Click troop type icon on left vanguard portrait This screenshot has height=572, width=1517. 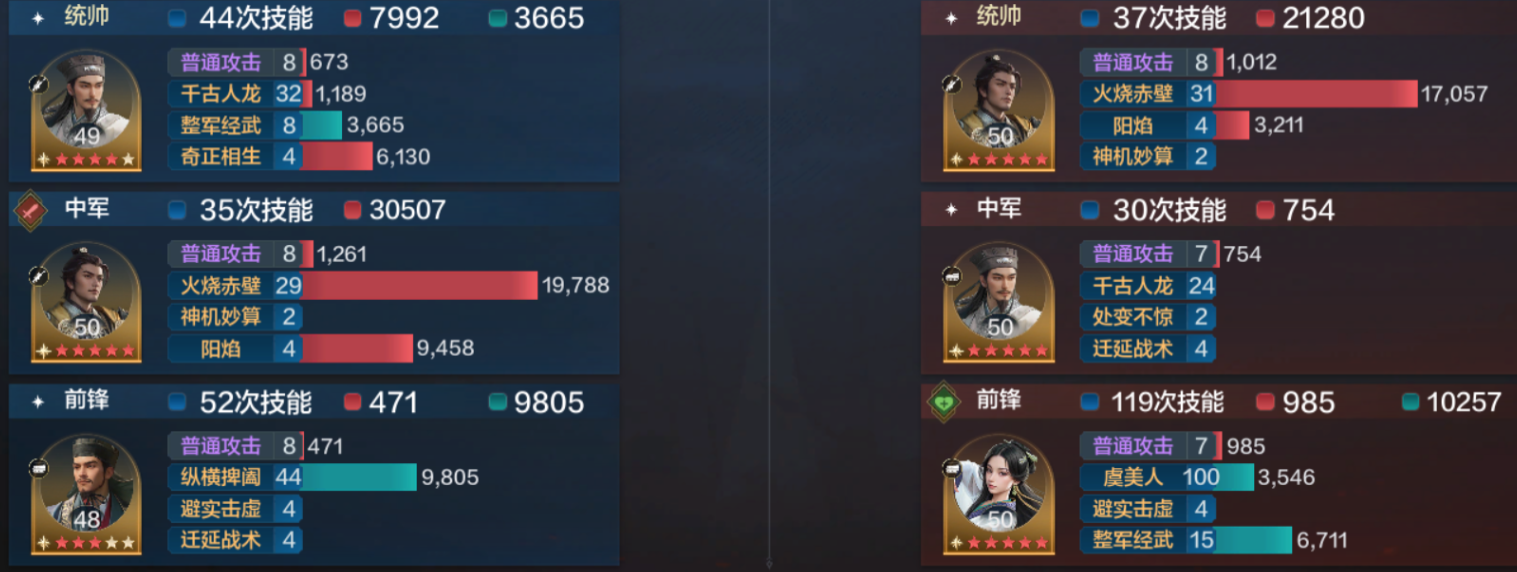(x=40, y=467)
